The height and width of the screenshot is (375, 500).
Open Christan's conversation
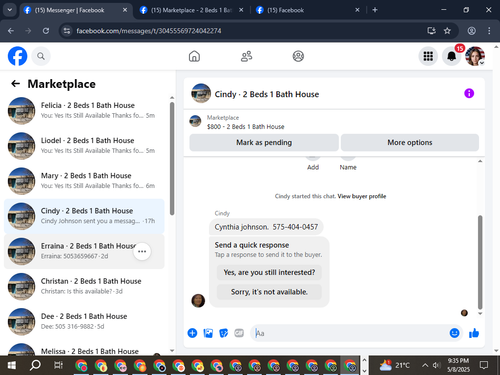point(84,286)
